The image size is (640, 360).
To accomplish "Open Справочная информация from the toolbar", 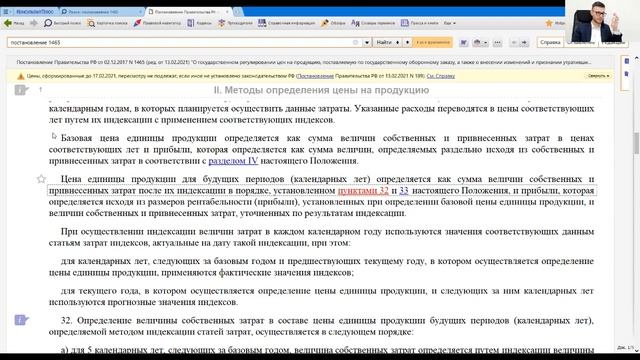I will tap(287, 23).
